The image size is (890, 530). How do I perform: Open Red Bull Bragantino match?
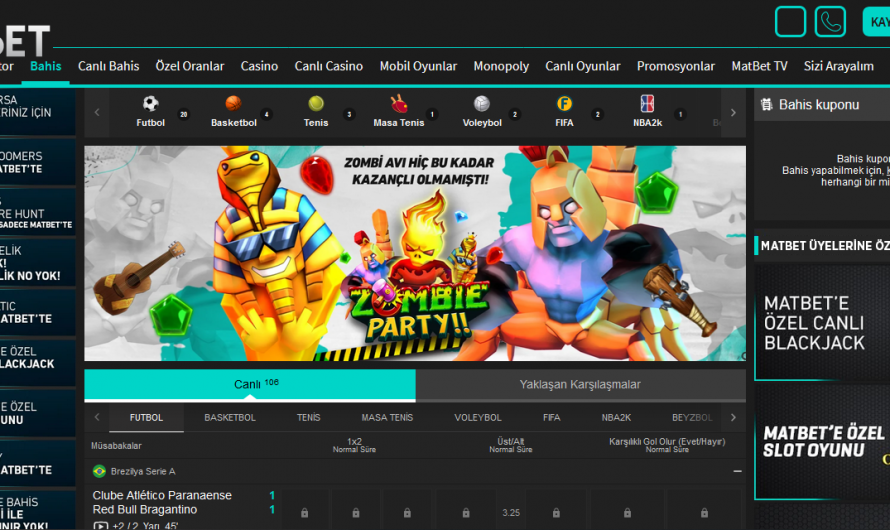tap(145, 510)
